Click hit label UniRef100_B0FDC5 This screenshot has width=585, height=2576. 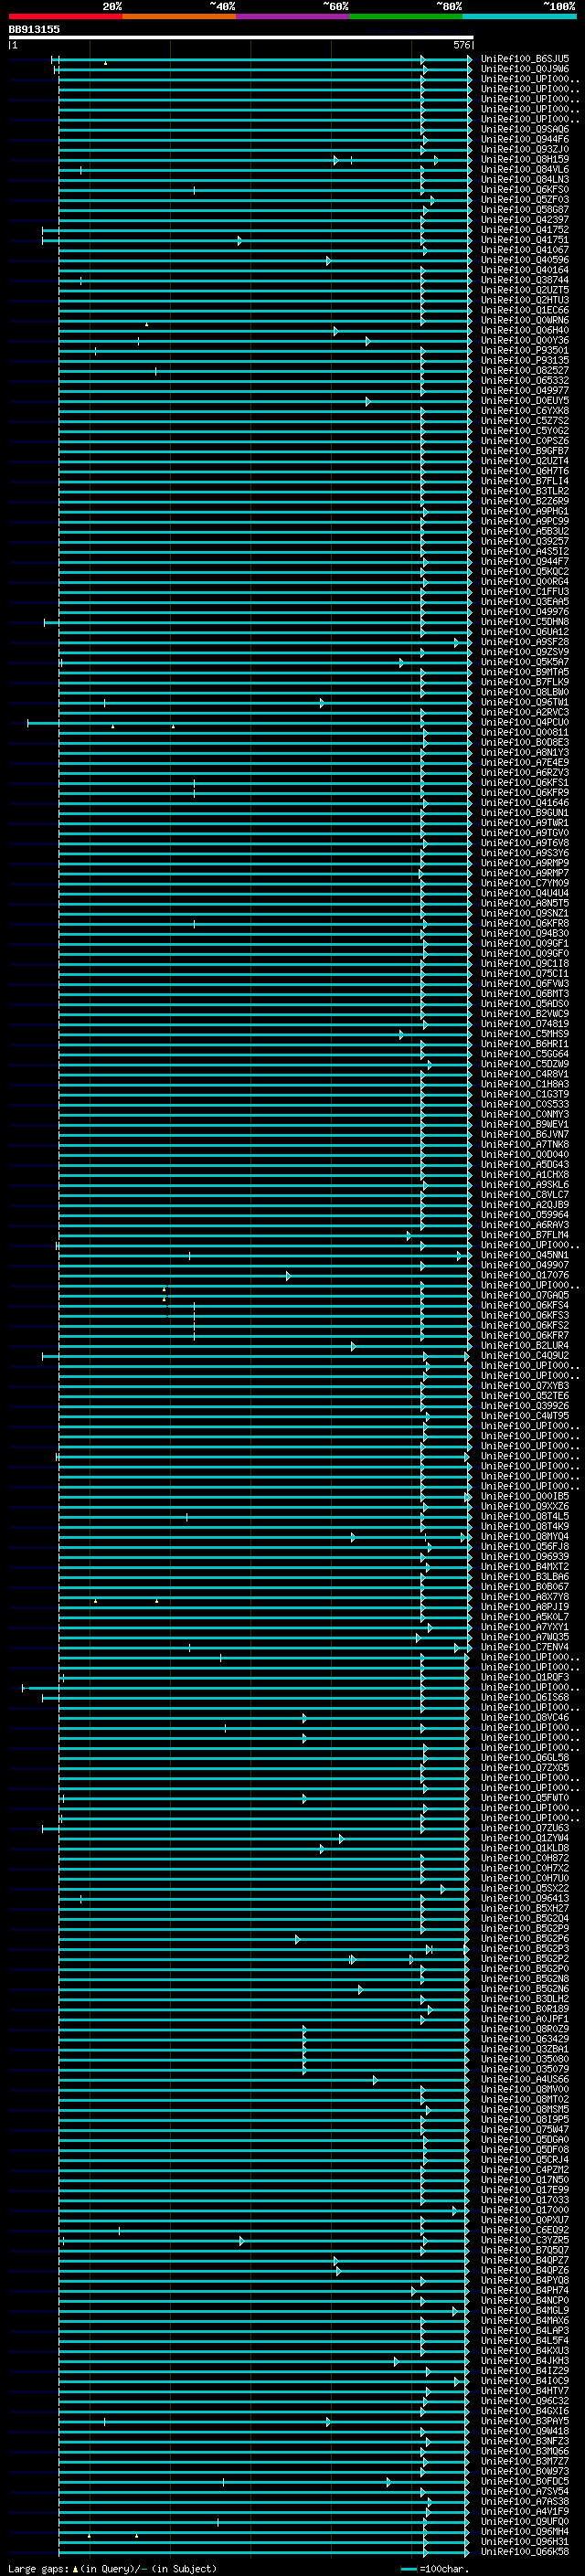[525, 2482]
